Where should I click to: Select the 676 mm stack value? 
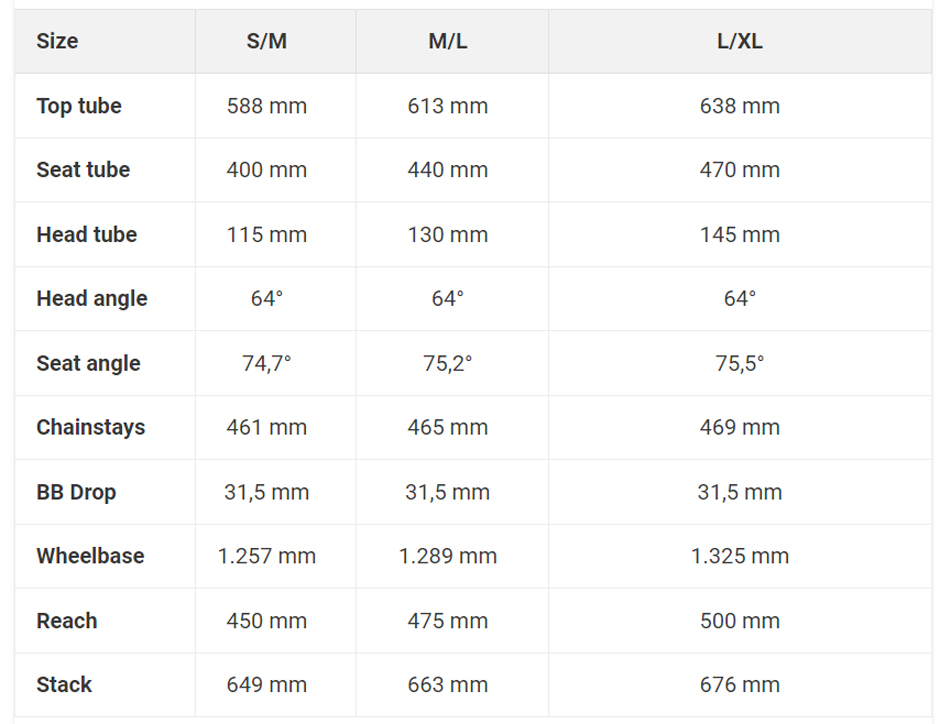click(x=740, y=685)
